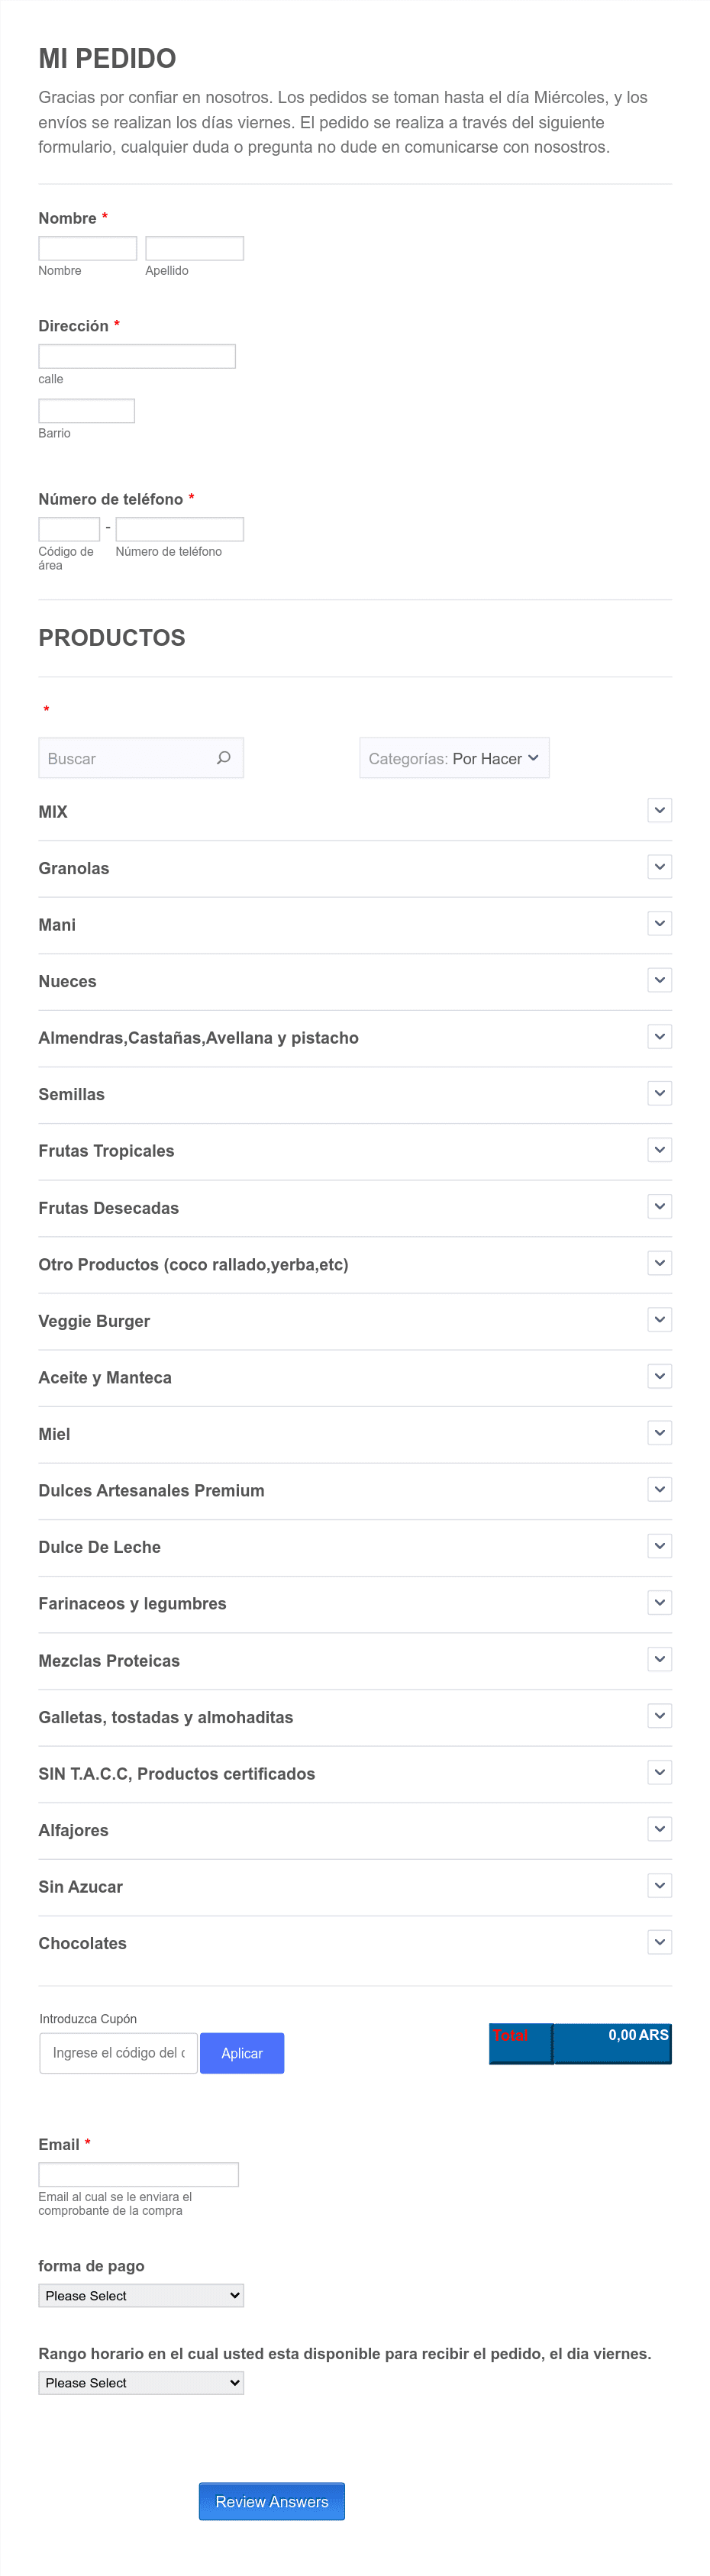
Task: Expand the Chocolates chevron icon
Action: 659,1942
